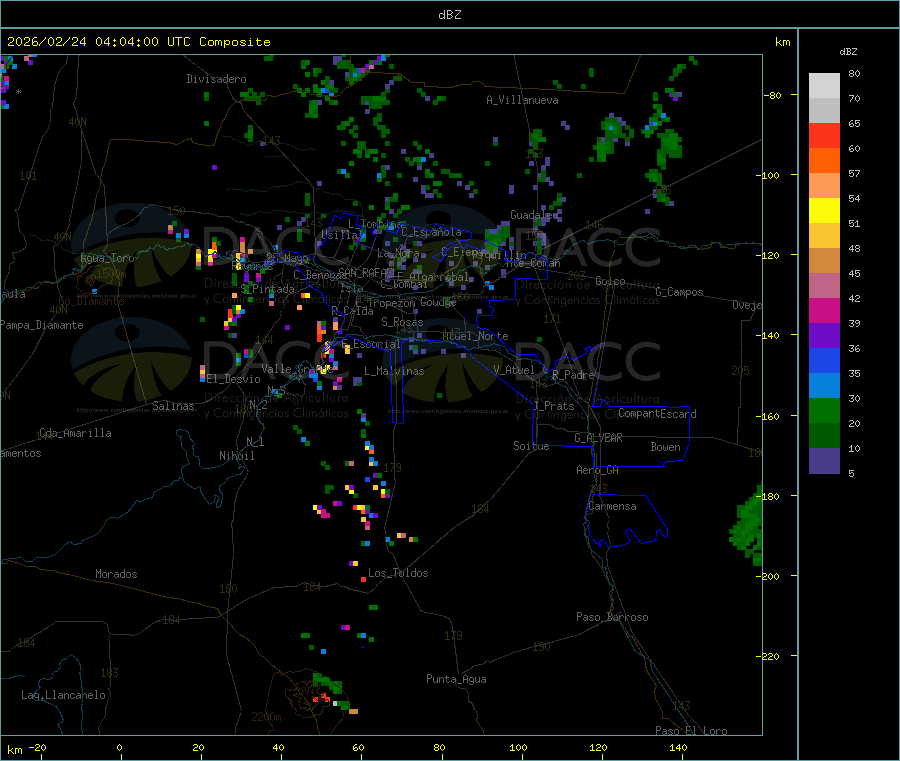
Task: Click the Paso_Barroso map label
Action: (x=612, y=617)
